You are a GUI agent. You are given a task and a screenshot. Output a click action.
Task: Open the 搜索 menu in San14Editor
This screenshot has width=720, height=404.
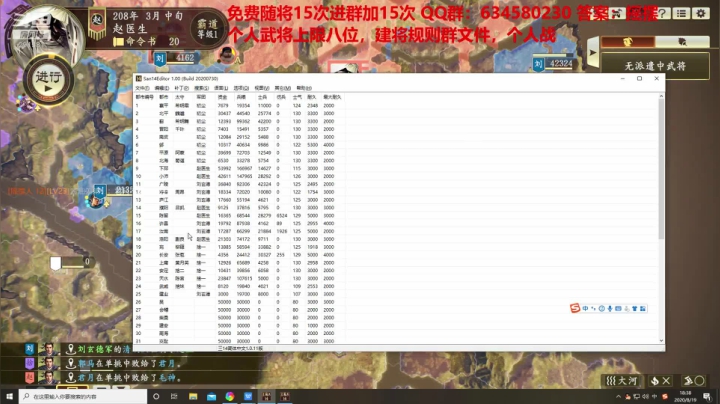point(201,88)
